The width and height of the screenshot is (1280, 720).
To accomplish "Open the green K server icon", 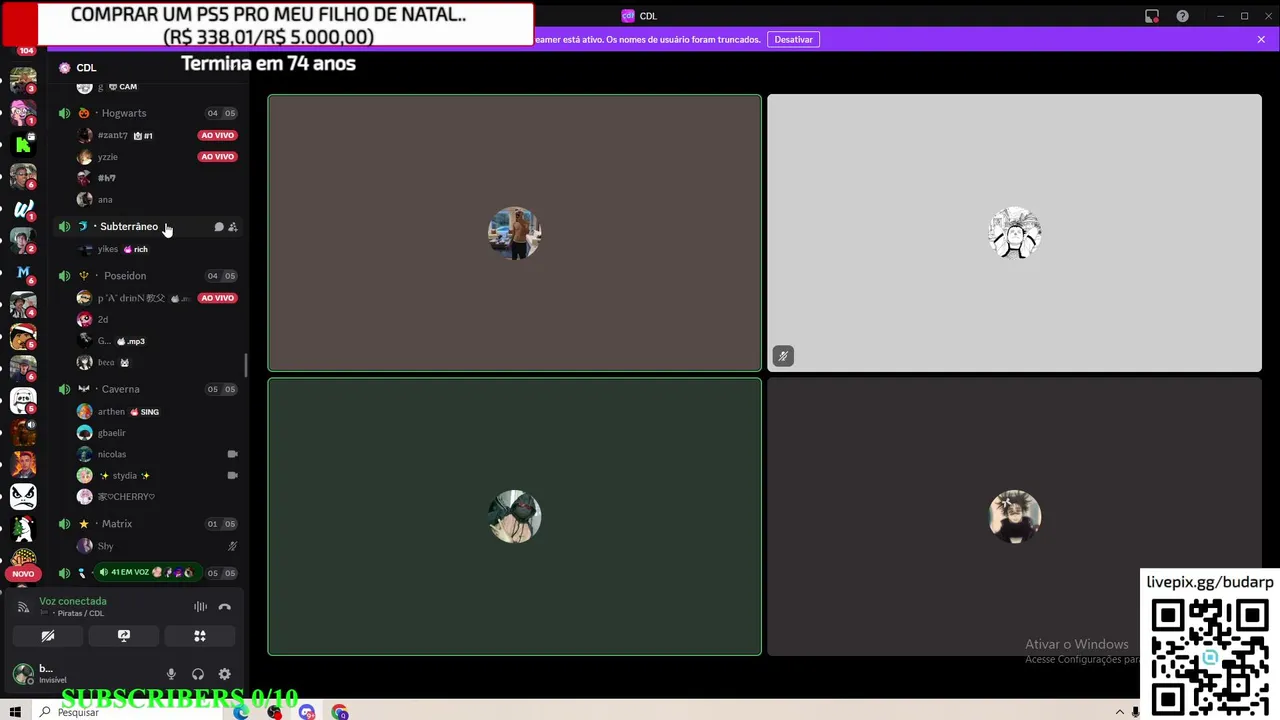I will [x=23, y=145].
